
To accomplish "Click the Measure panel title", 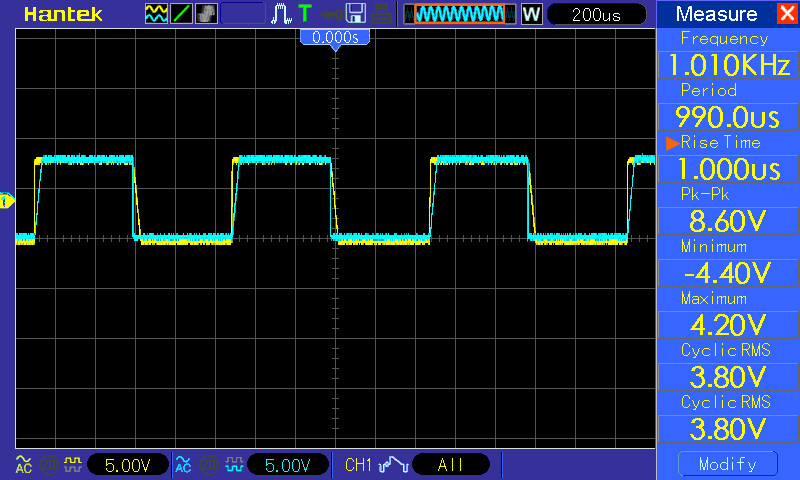I will click(x=716, y=14).
